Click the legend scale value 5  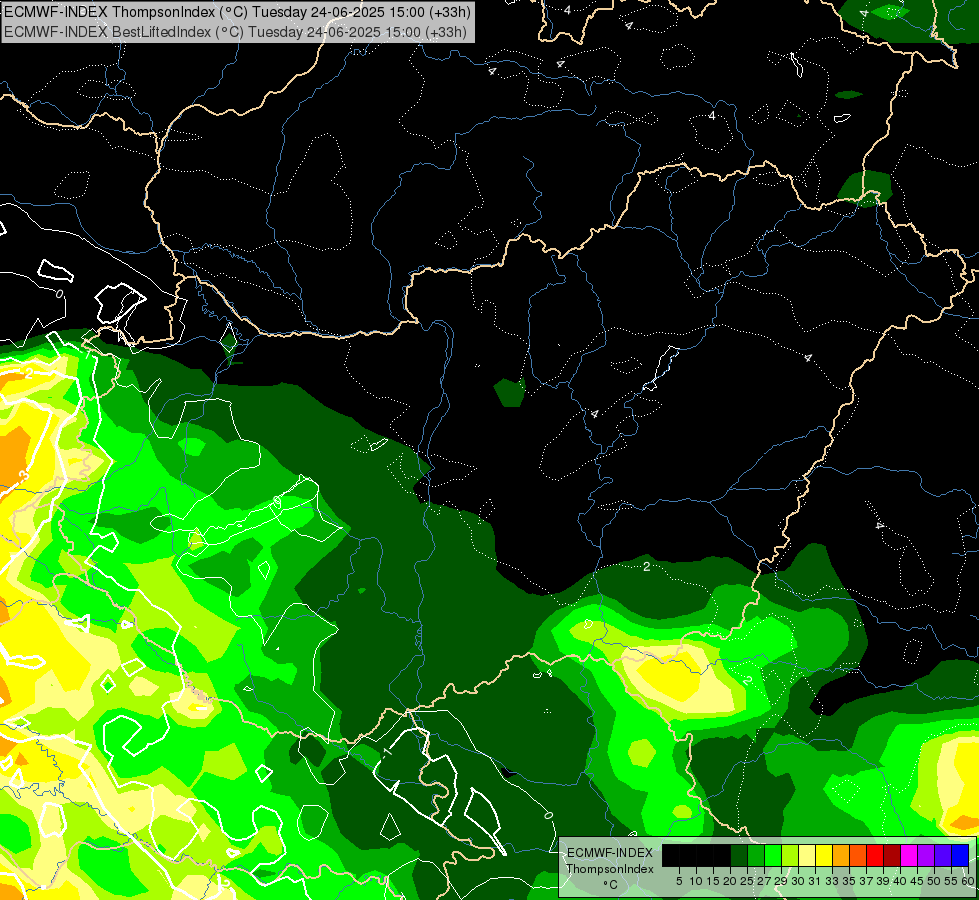tap(679, 881)
